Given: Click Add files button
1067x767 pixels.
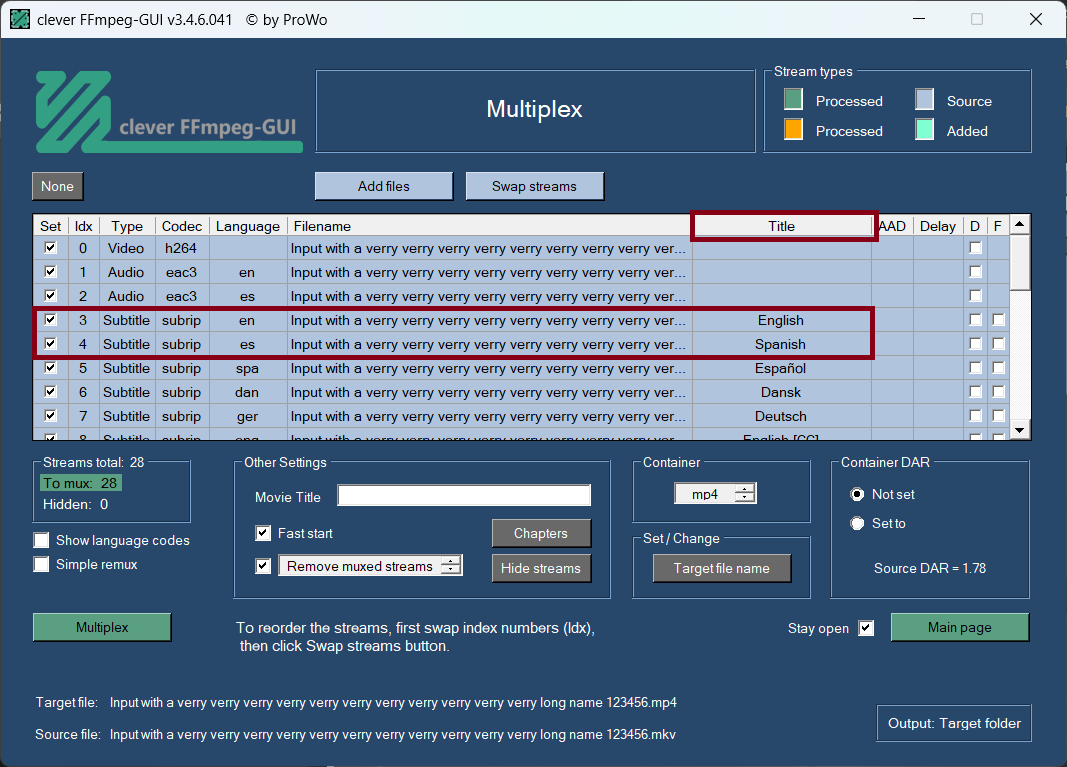Looking at the screenshot, I should 384,186.
